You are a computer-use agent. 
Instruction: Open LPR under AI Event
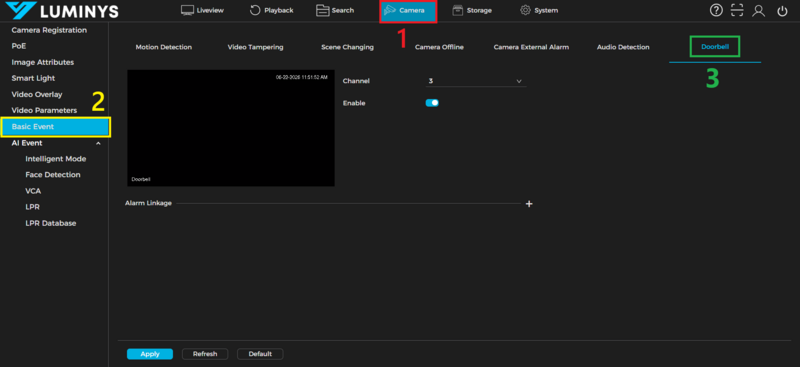(x=32, y=207)
